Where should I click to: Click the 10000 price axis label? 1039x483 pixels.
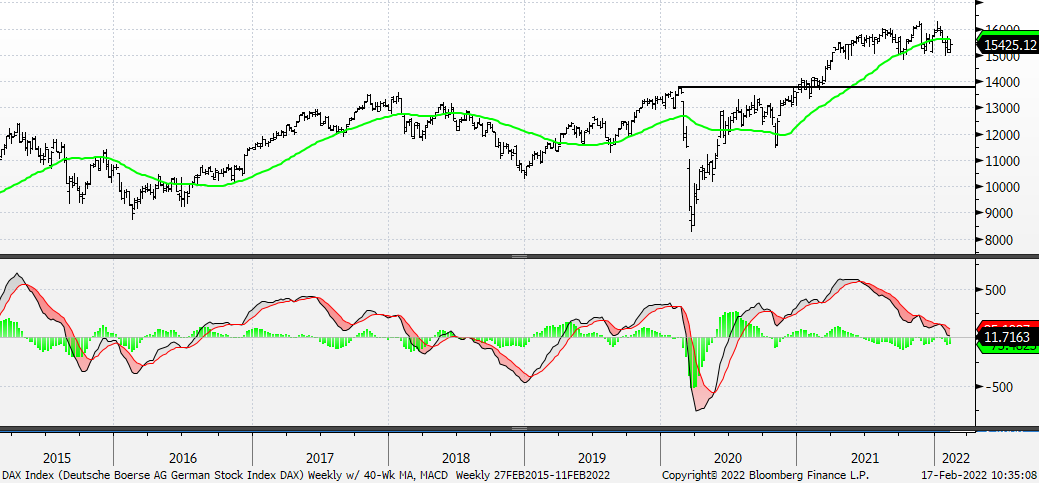tap(1001, 188)
